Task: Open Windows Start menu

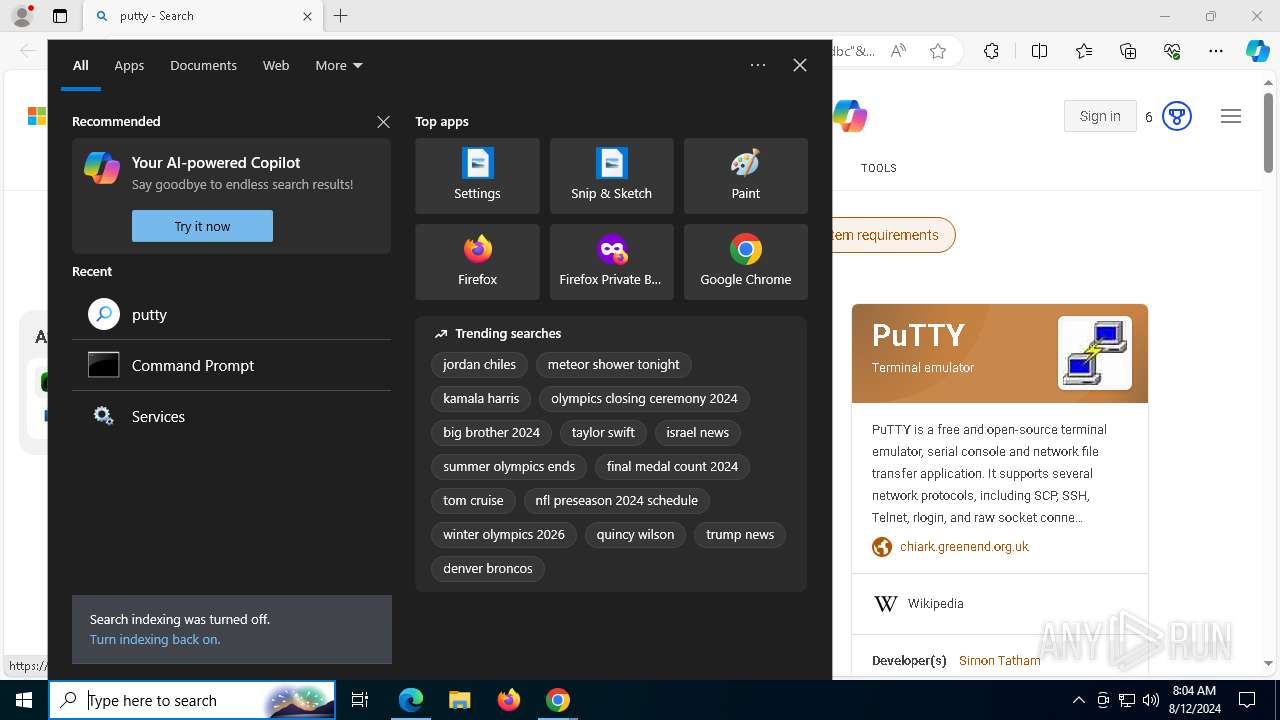Action: click(x=24, y=700)
